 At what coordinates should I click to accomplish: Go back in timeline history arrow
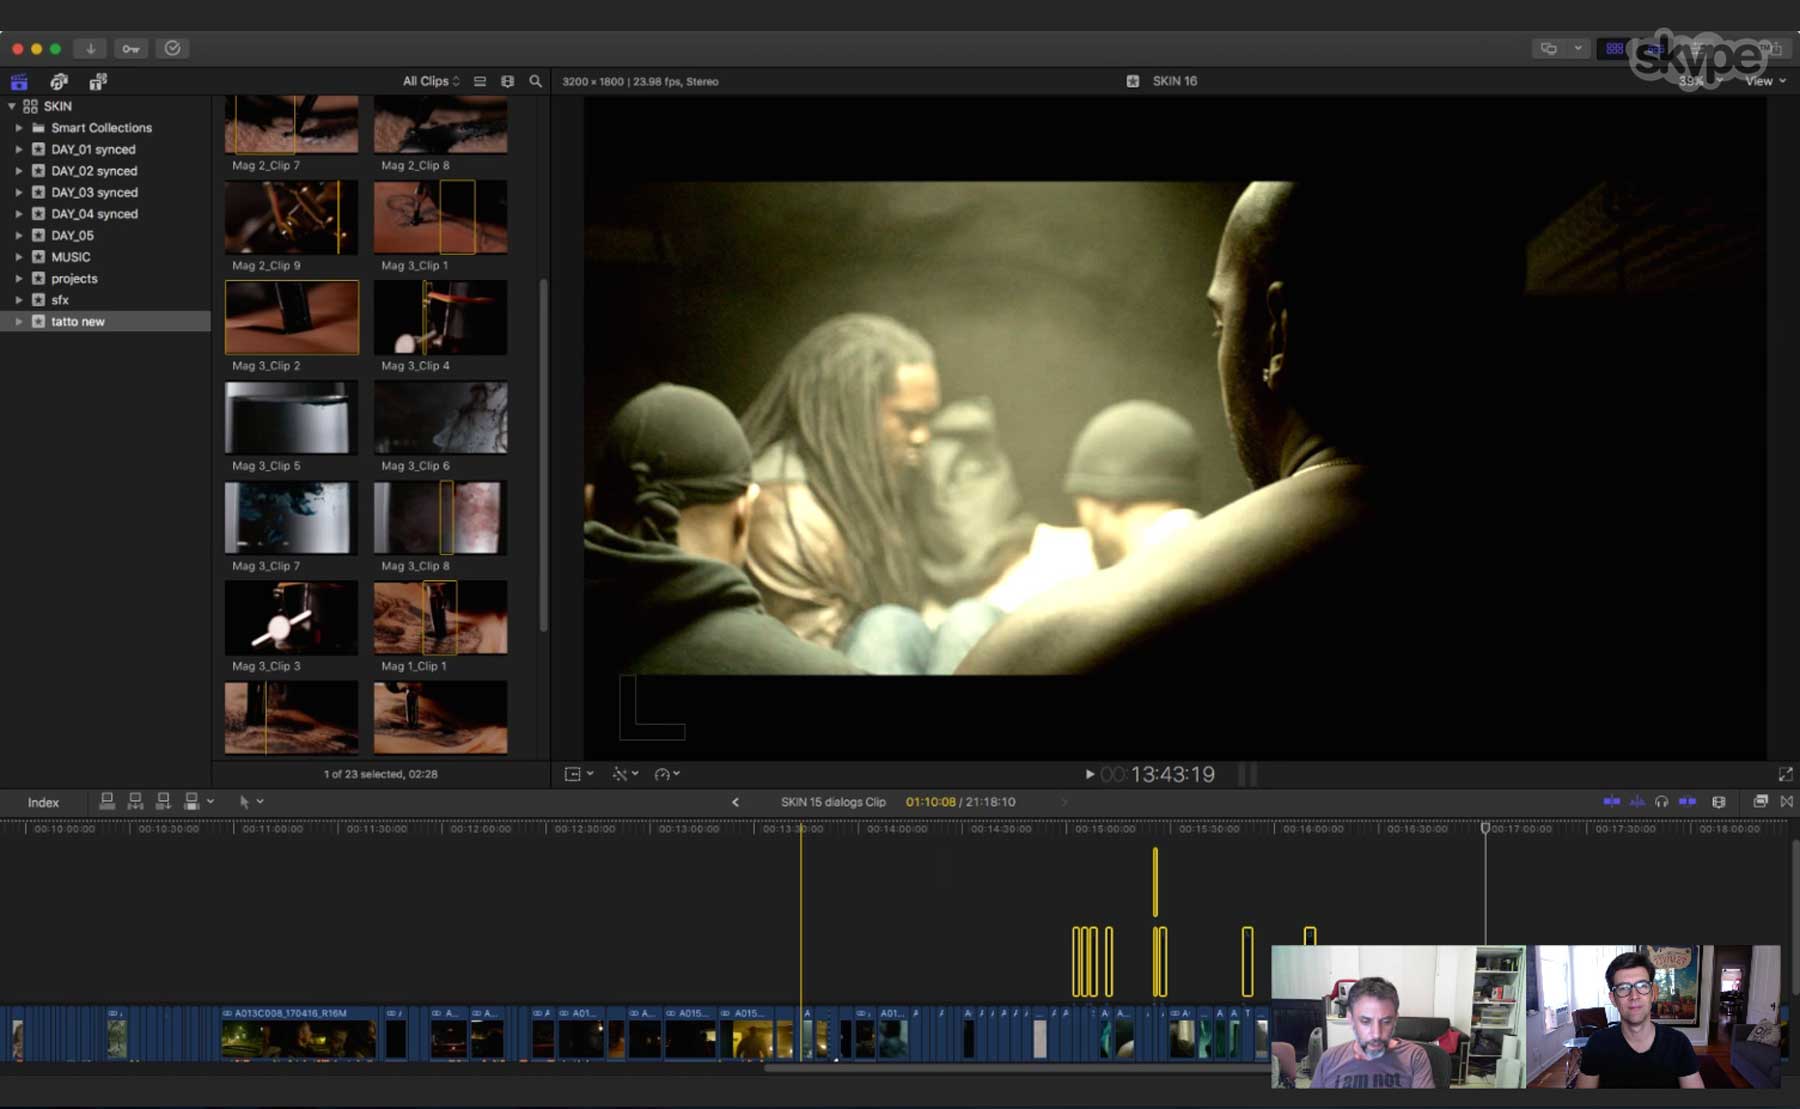click(735, 802)
